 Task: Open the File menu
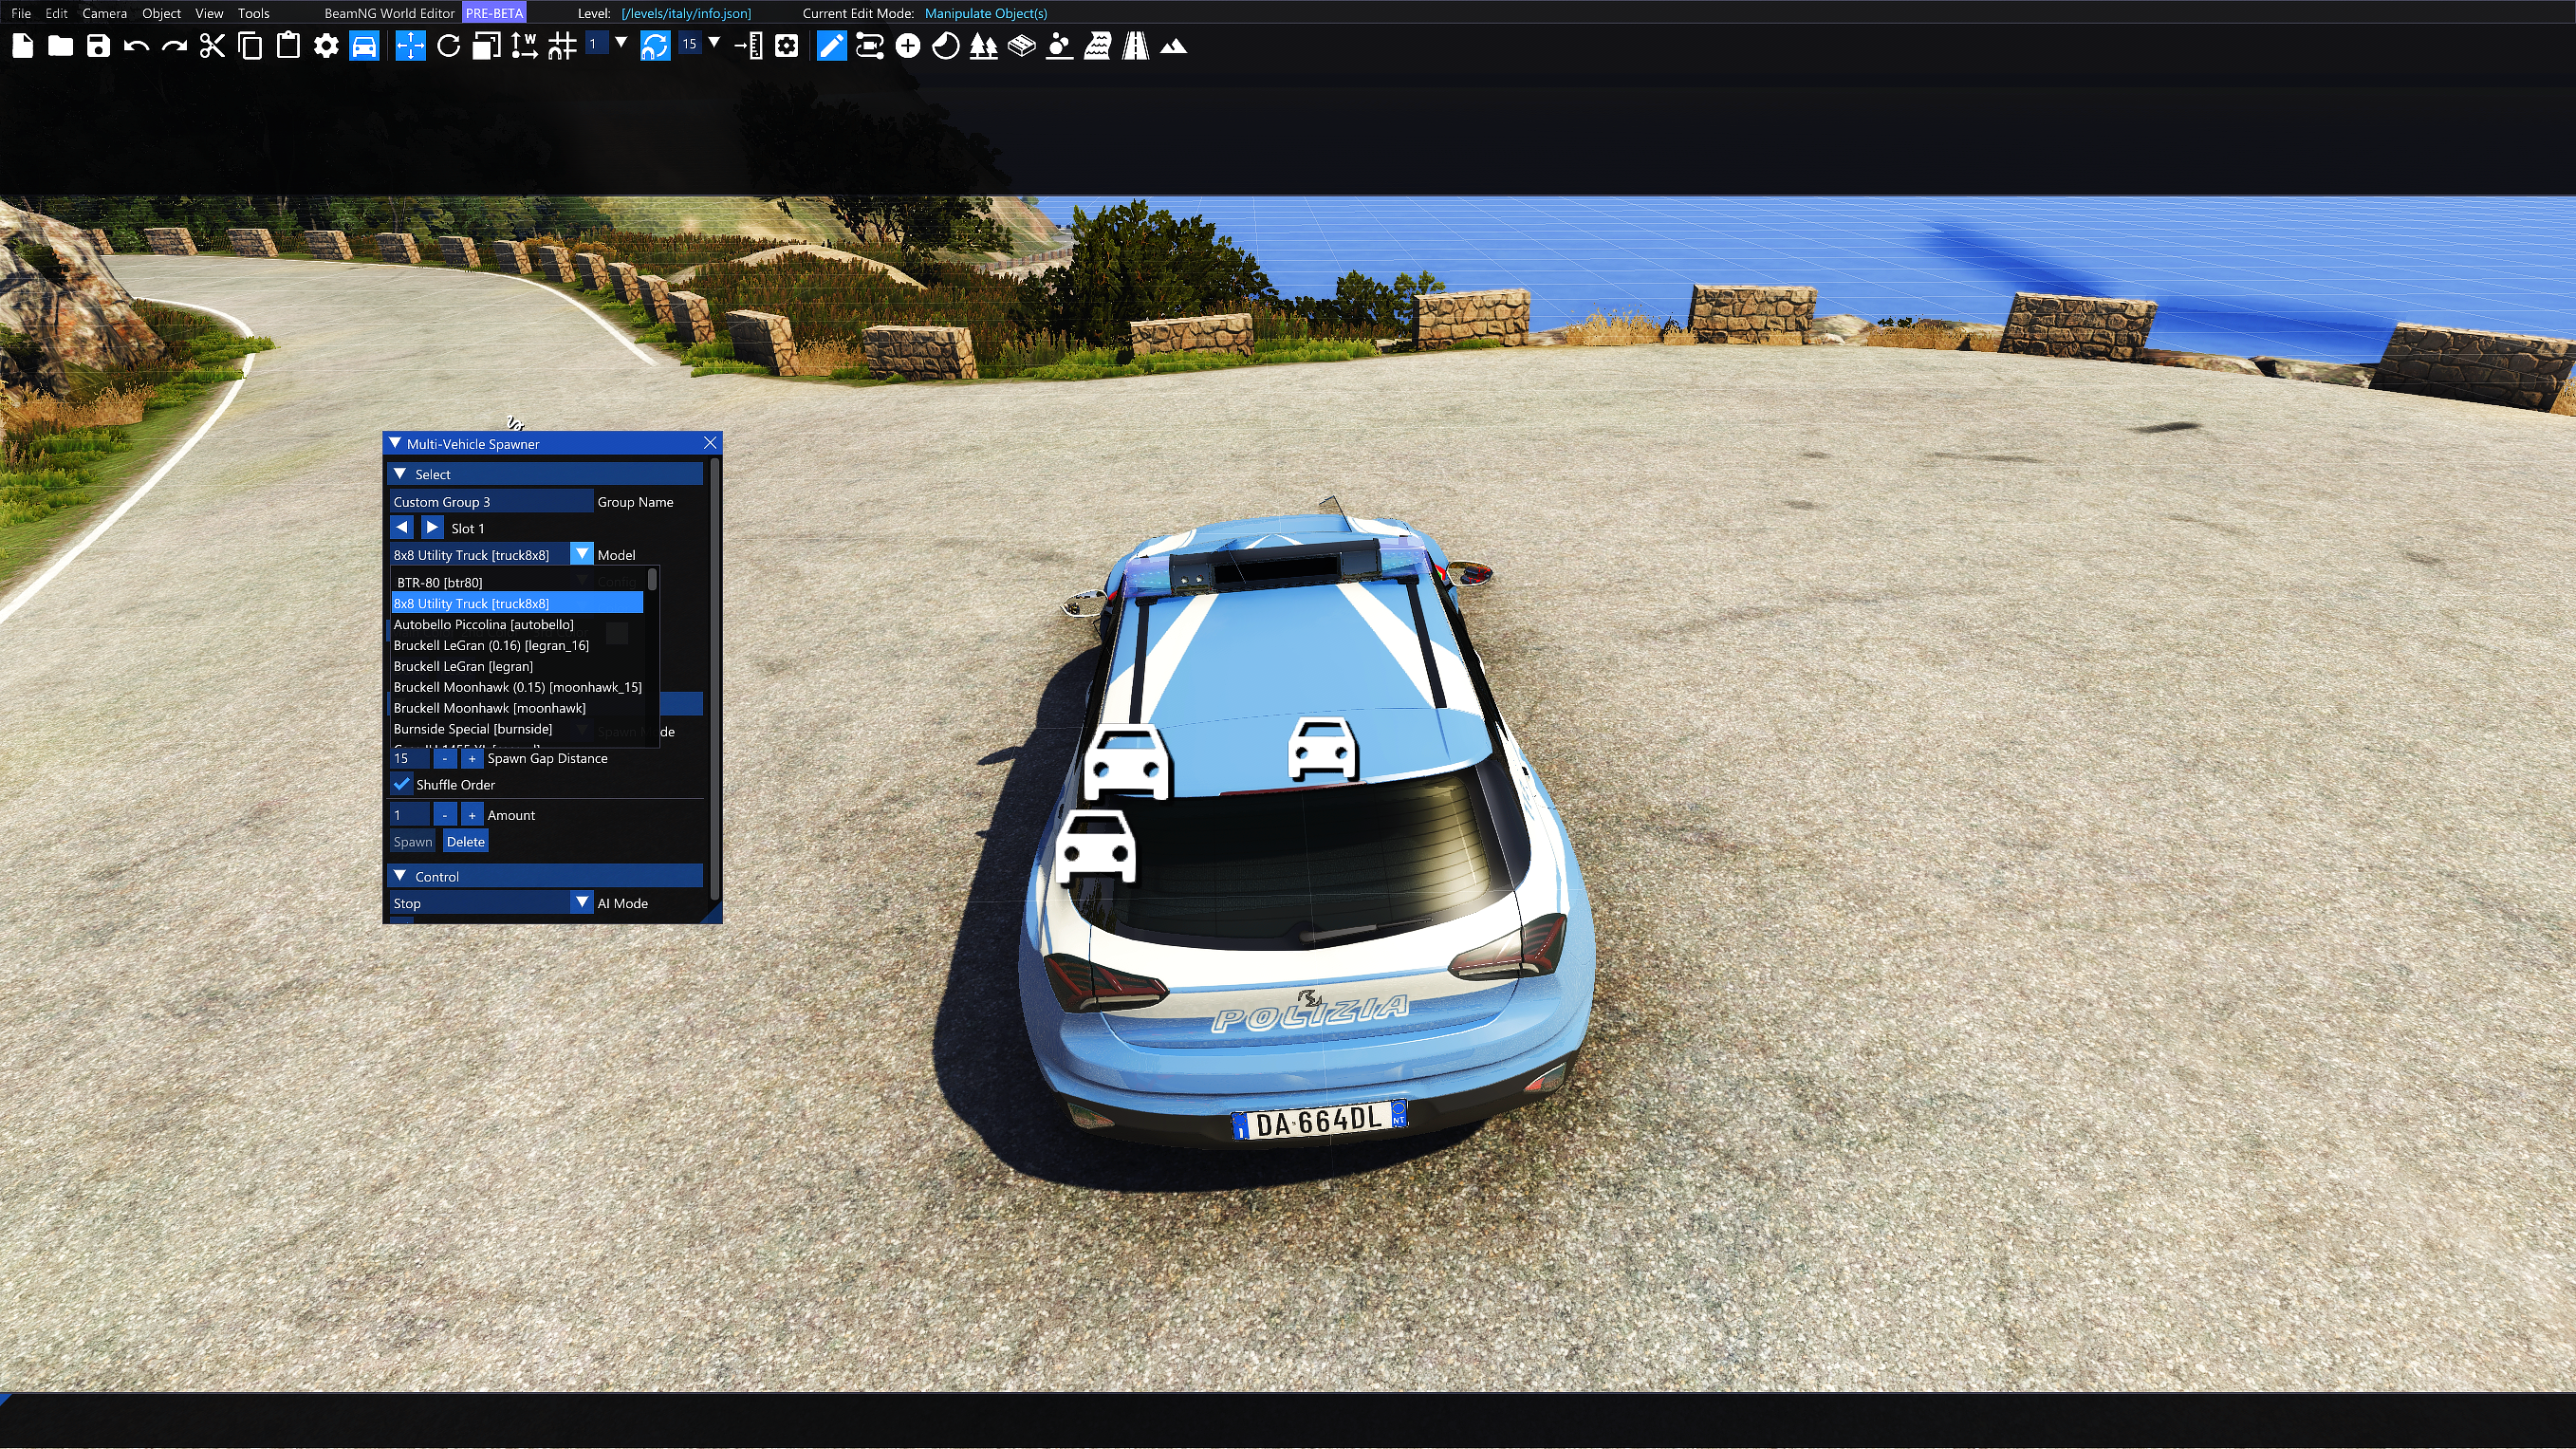(x=21, y=13)
